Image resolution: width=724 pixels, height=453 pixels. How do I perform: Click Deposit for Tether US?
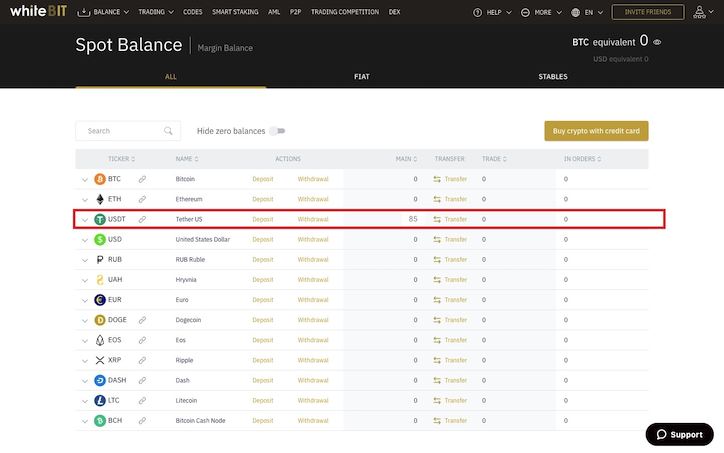[x=263, y=219]
